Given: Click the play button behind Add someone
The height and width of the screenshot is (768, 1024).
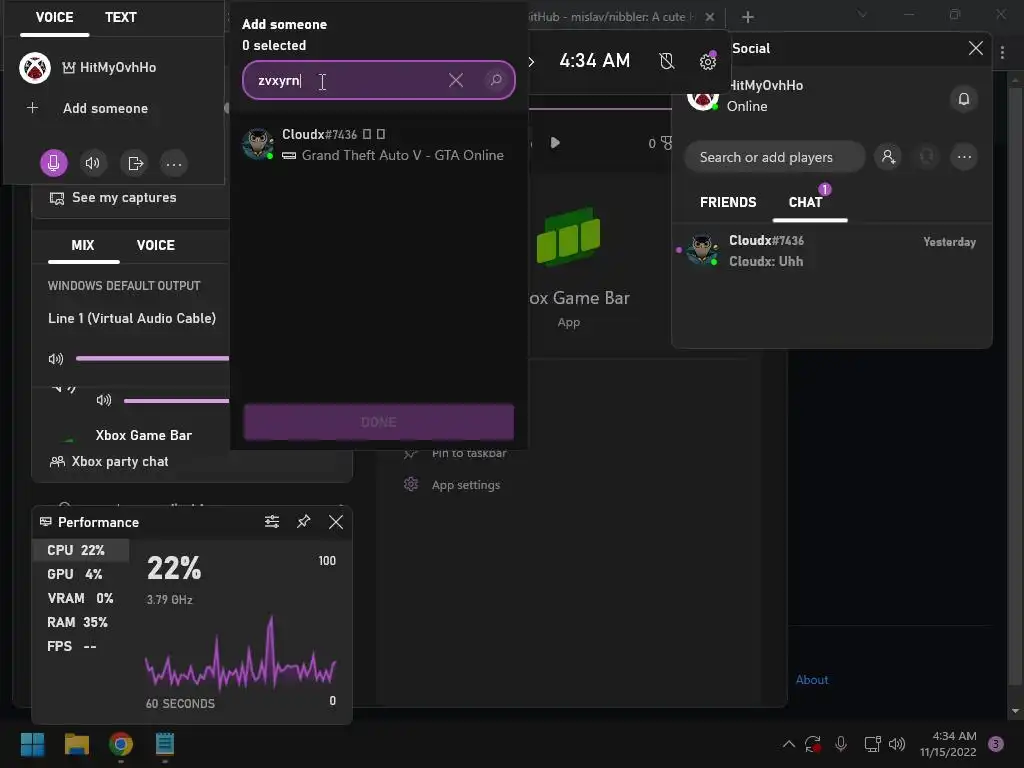Looking at the screenshot, I should pos(555,143).
